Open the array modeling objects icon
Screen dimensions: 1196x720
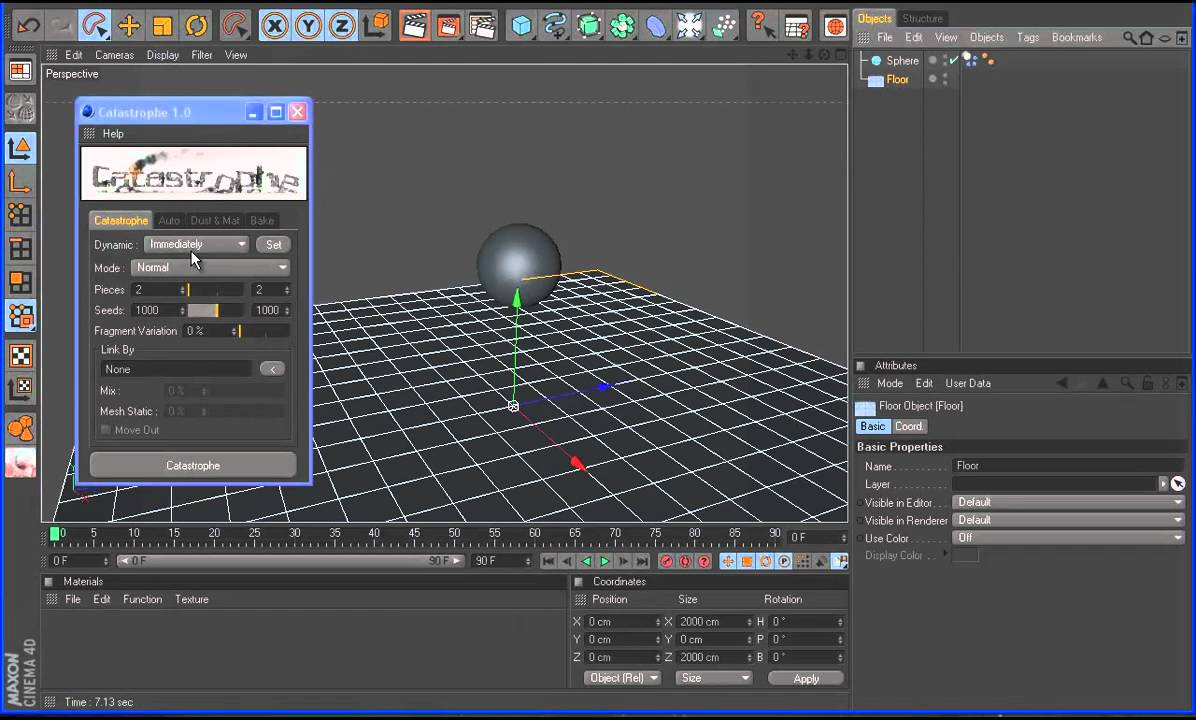pyautogui.click(x=622, y=26)
